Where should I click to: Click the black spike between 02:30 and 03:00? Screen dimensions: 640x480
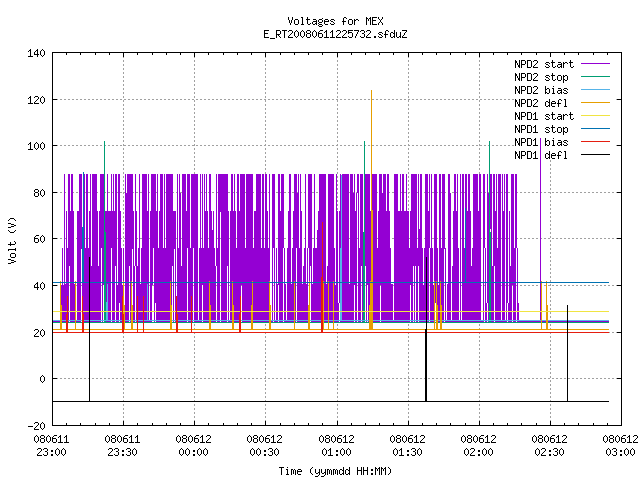(x=567, y=353)
